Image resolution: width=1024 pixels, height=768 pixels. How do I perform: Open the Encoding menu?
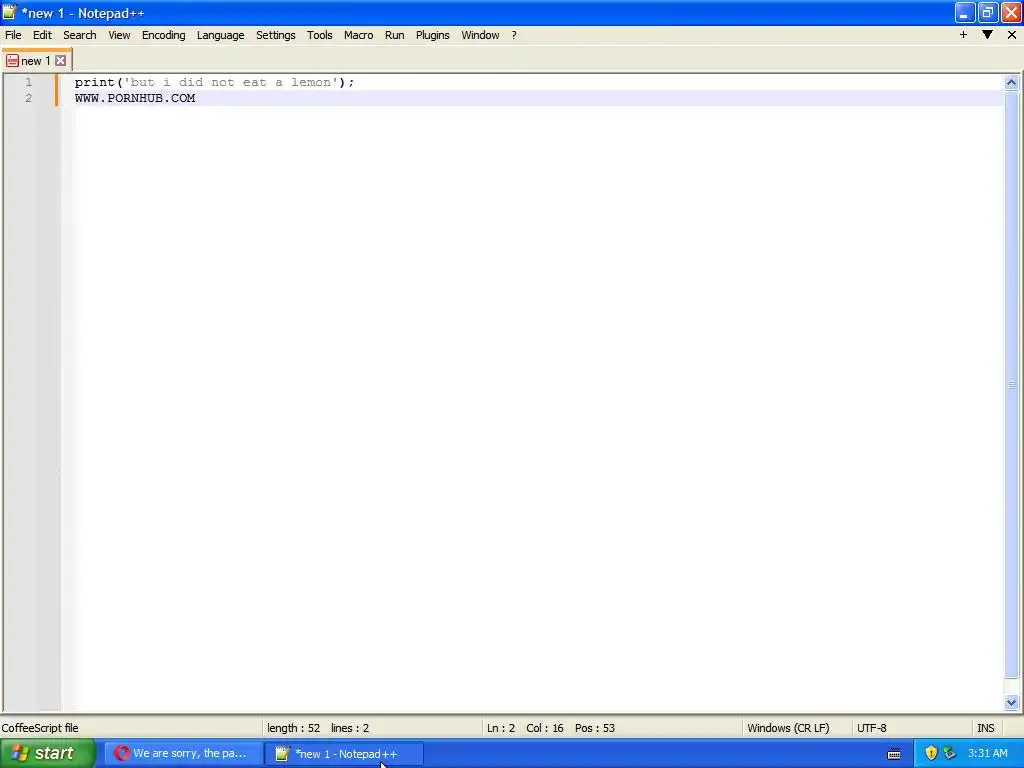click(x=163, y=35)
